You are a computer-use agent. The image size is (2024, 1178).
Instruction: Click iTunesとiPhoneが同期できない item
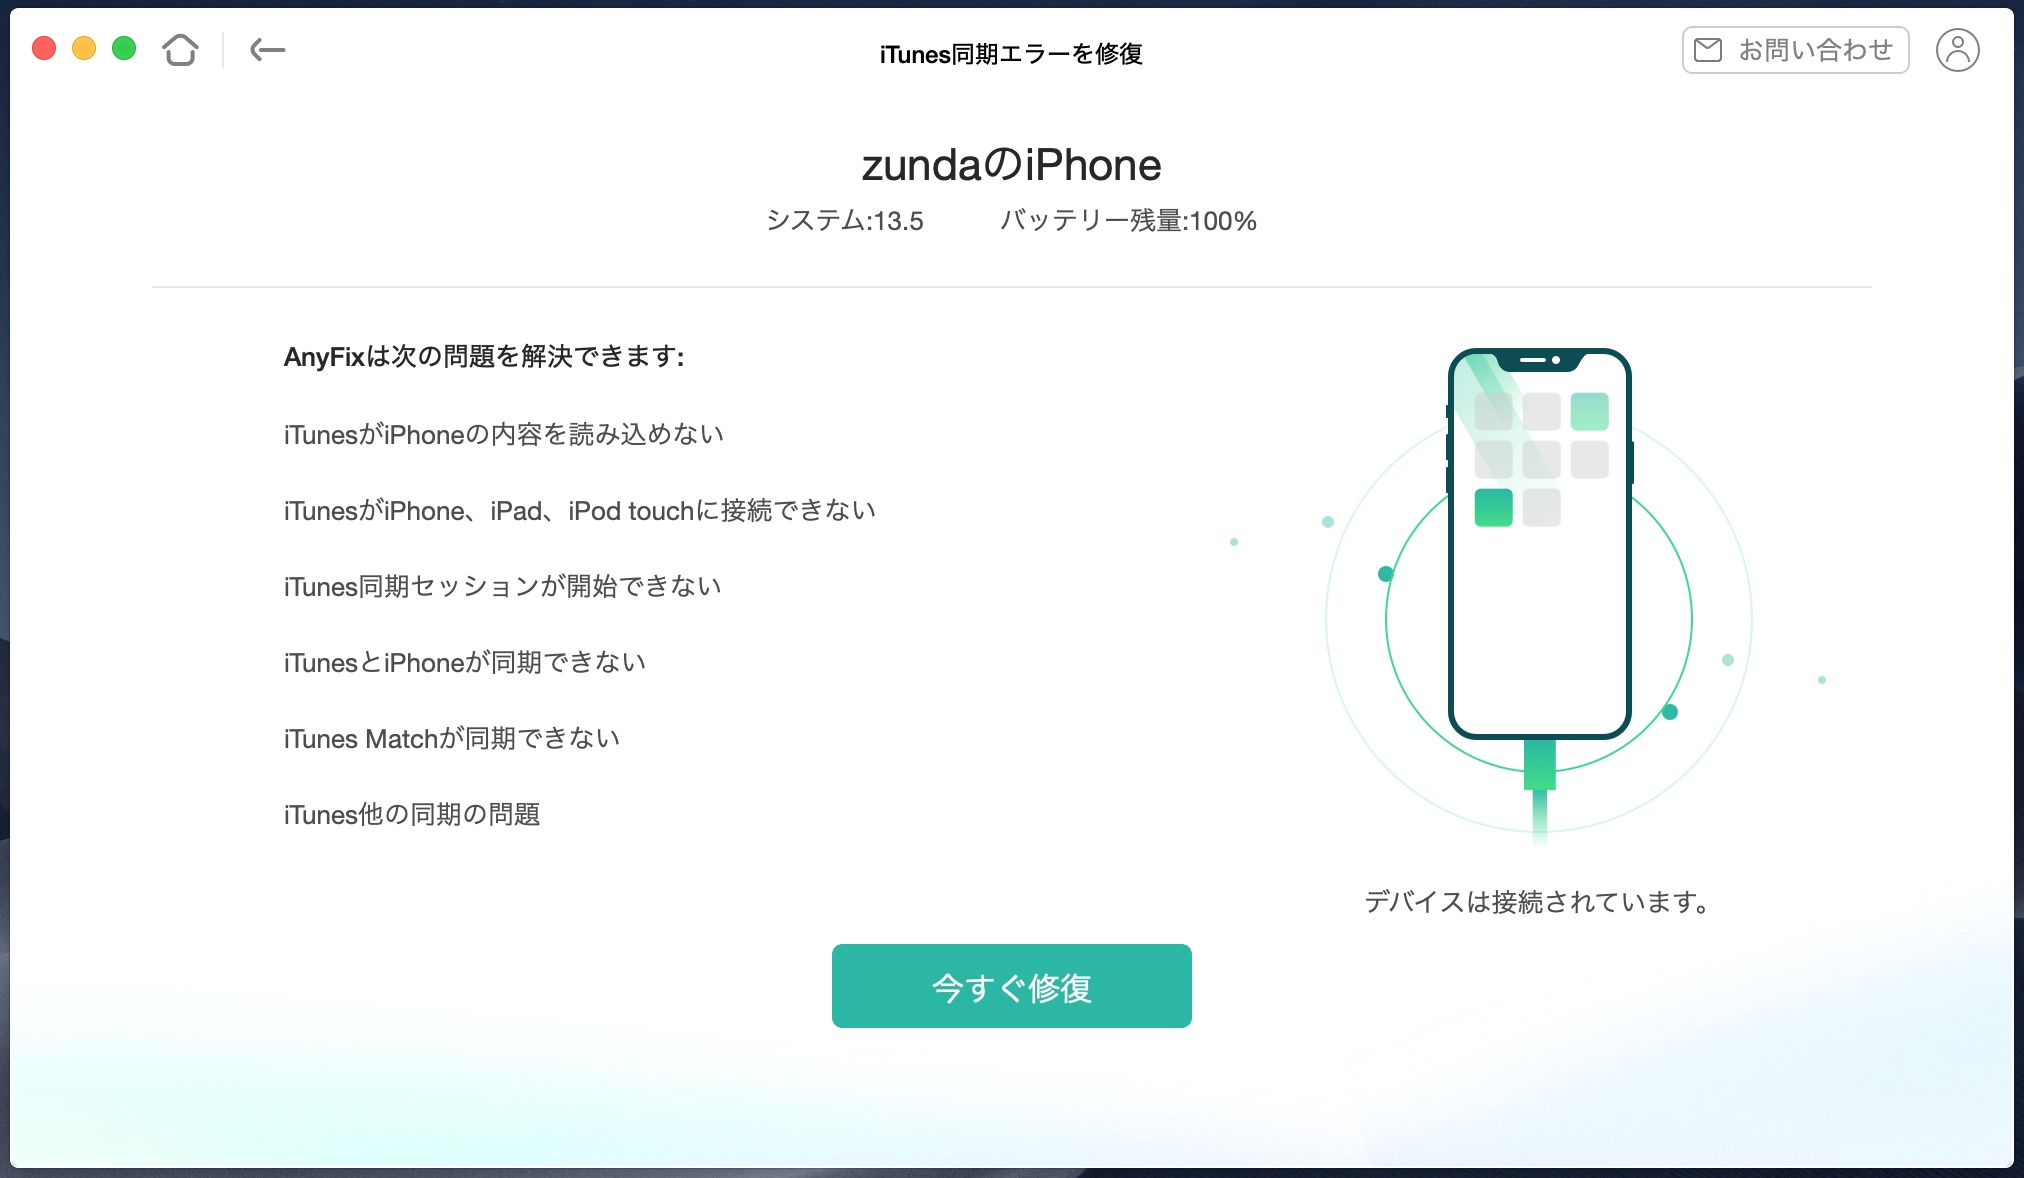pos(465,663)
